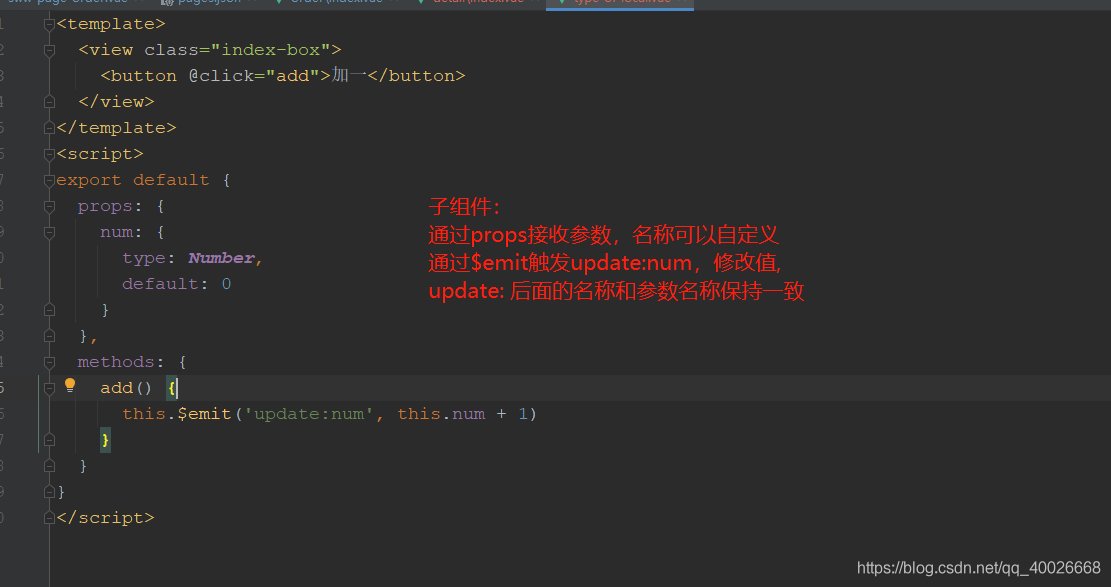Fold the export default block
1111x587 pixels.
point(49,180)
